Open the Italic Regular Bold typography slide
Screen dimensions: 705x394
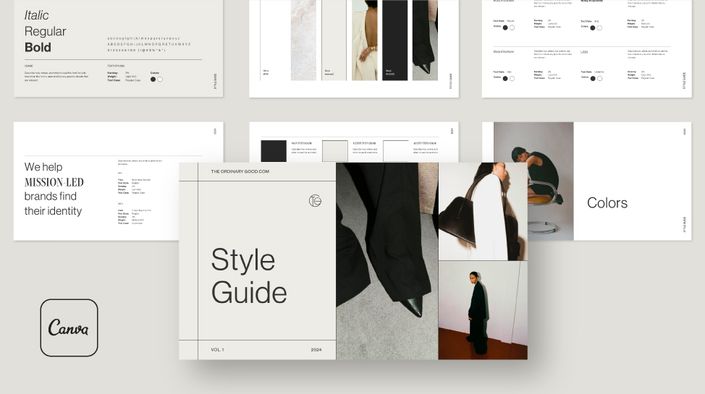119,48
